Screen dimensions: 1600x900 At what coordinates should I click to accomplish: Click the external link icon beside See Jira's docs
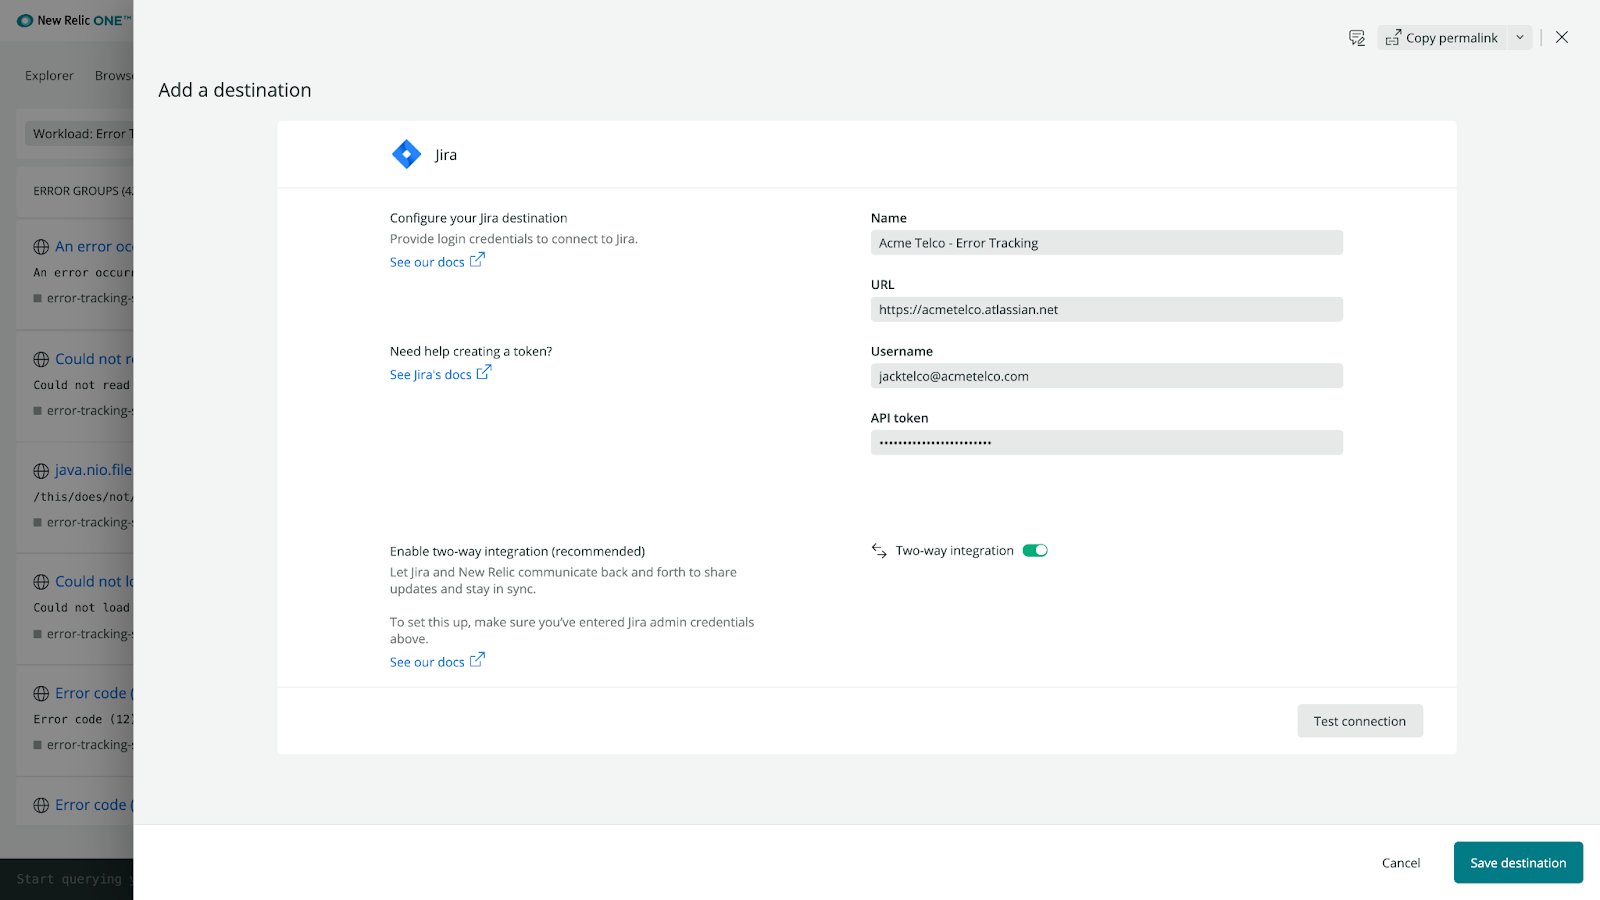[x=484, y=372]
